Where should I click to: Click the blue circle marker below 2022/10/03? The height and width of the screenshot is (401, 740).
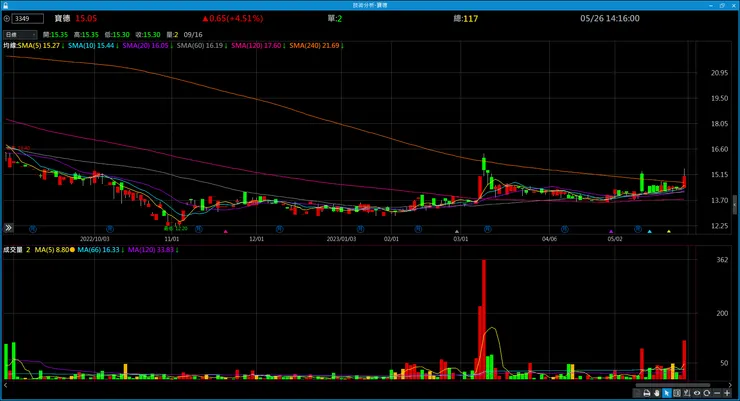110,229
